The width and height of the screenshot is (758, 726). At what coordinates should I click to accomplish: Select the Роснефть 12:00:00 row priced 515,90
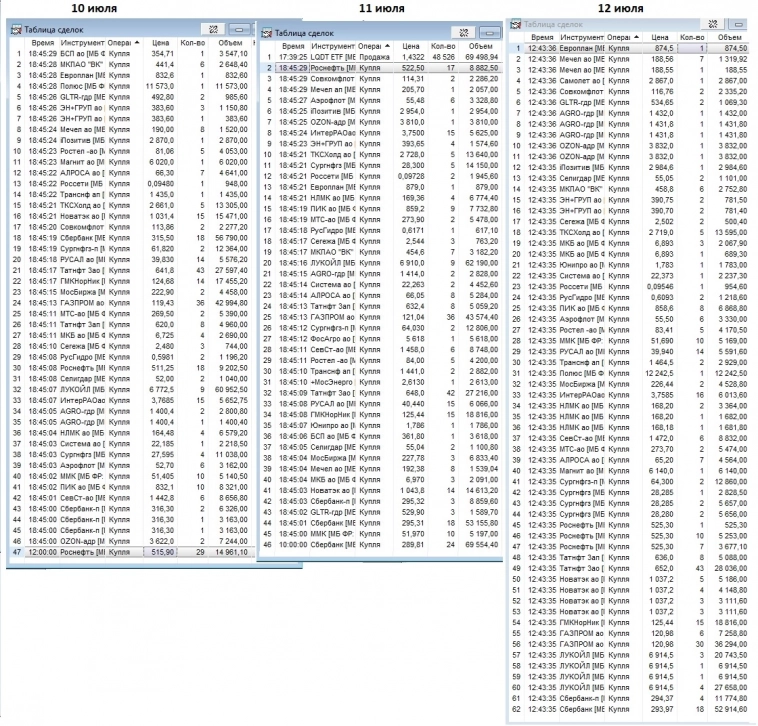click(x=130, y=550)
